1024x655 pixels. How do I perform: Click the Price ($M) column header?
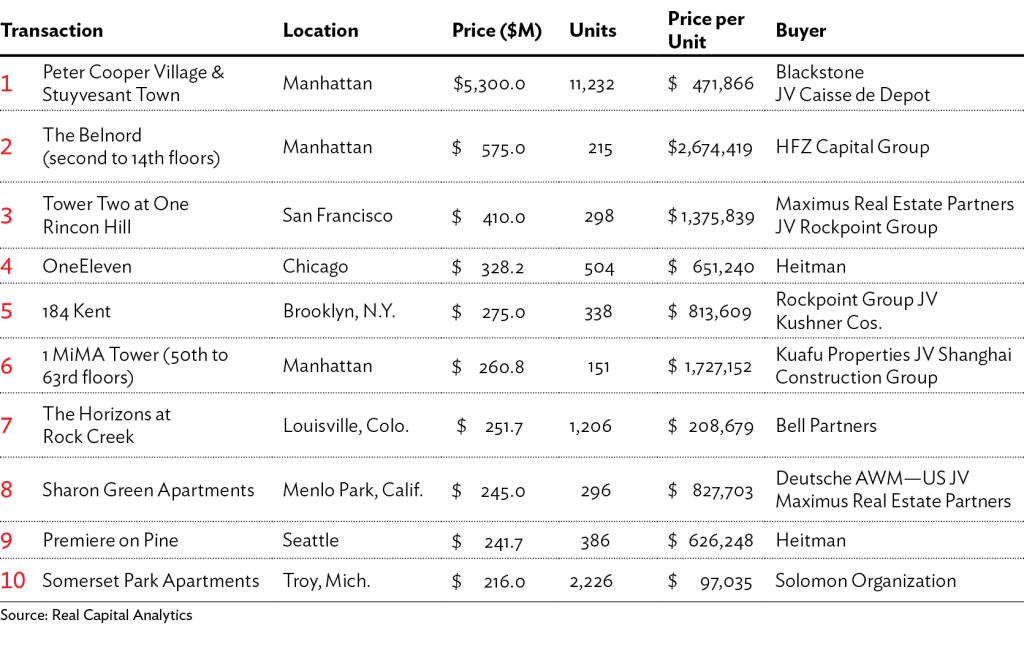click(496, 30)
